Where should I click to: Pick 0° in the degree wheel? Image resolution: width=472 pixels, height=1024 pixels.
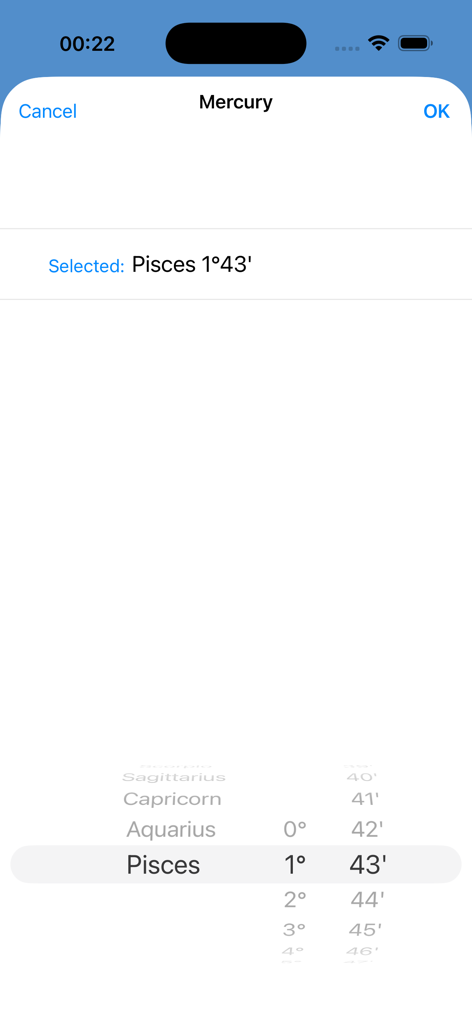click(x=295, y=829)
